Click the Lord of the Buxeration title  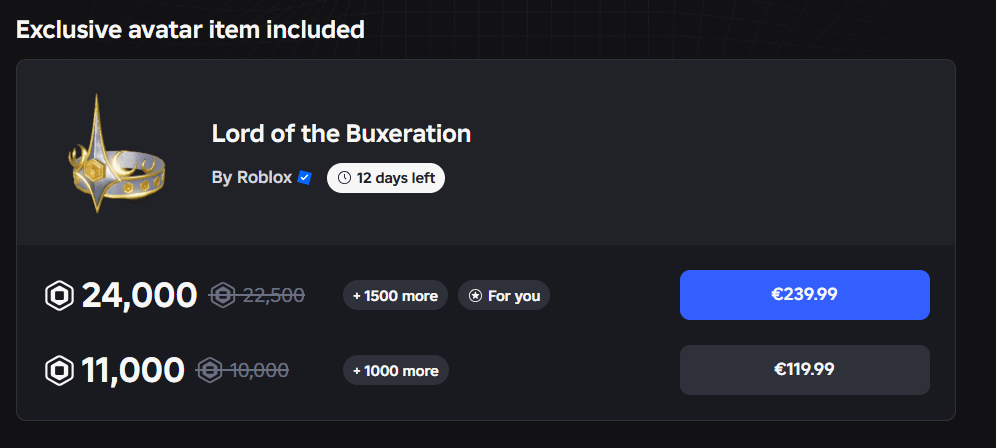(341, 133)
